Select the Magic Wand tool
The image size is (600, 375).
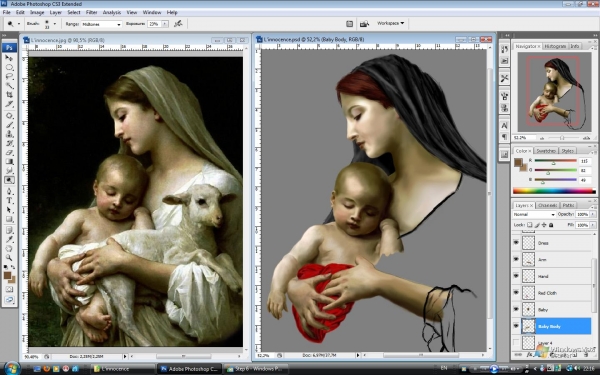pyautogui.click(x=9, y=86)
